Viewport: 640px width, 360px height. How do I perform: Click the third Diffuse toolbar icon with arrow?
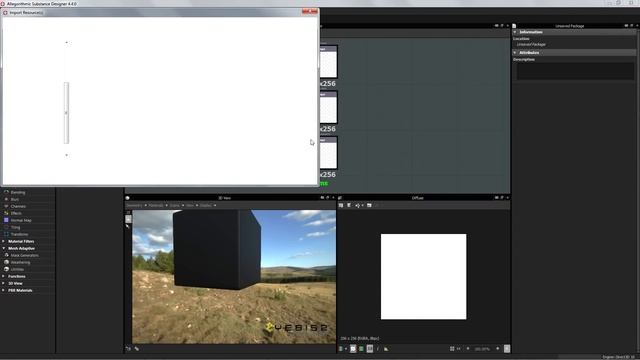(x=359, y=205)
